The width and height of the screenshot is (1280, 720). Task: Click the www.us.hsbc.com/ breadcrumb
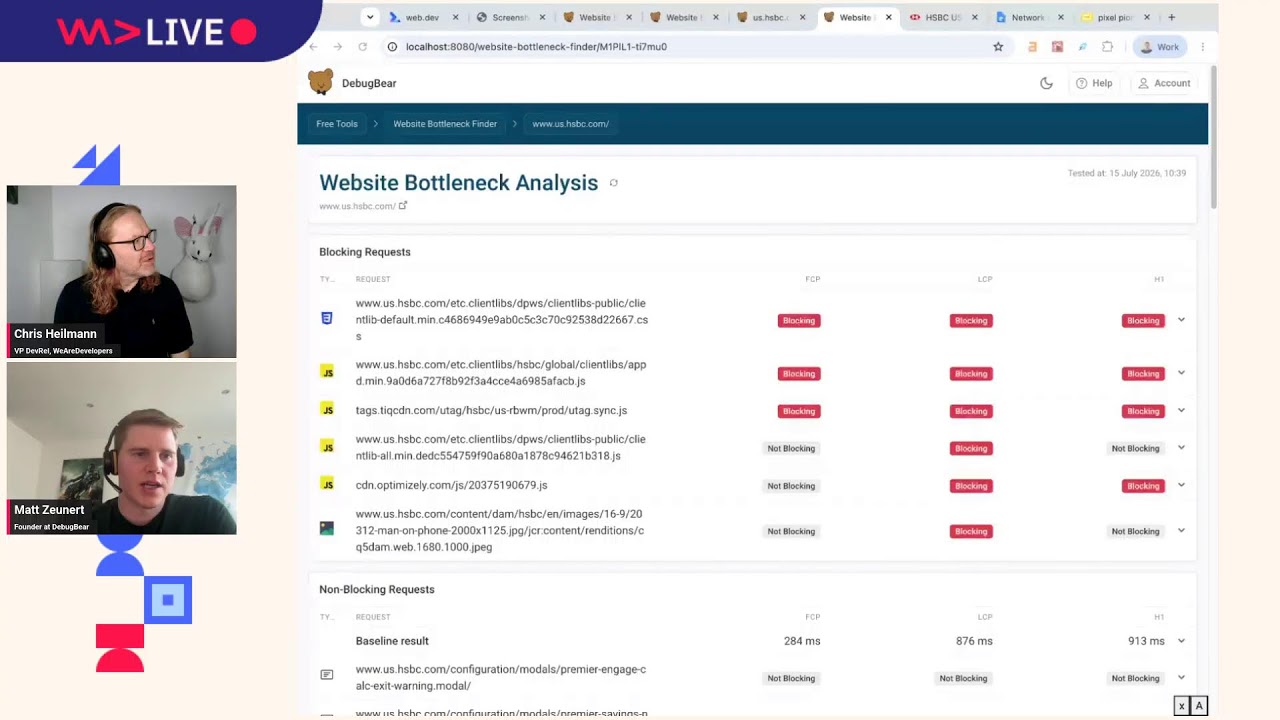571,124
